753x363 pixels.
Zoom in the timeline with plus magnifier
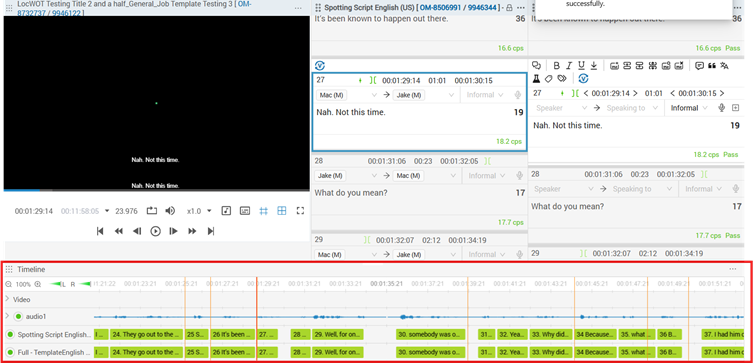pos(38,284)
